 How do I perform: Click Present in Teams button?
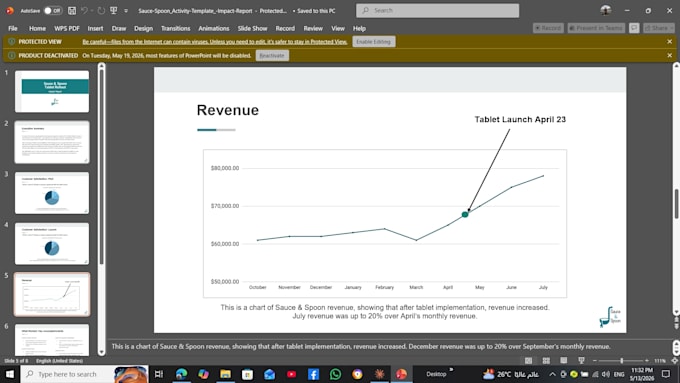(596, 28)
